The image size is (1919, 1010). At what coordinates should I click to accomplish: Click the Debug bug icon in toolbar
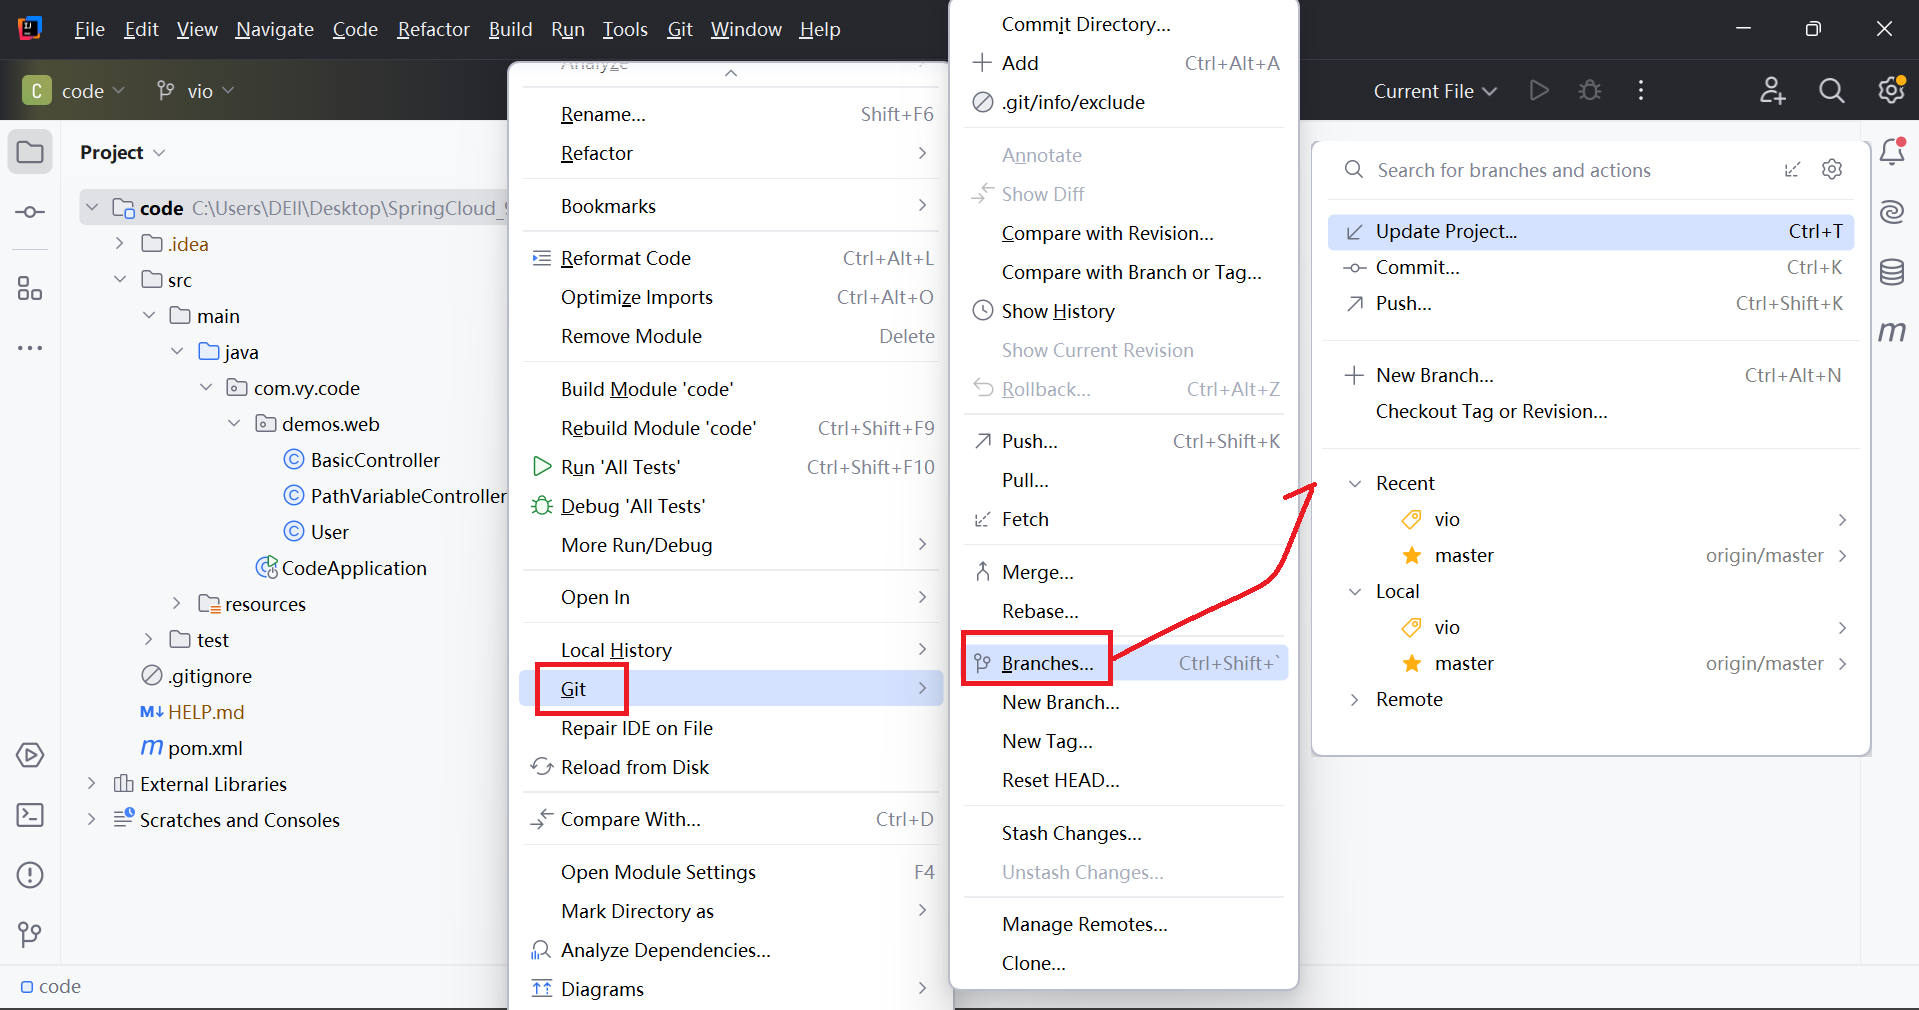1590,91
